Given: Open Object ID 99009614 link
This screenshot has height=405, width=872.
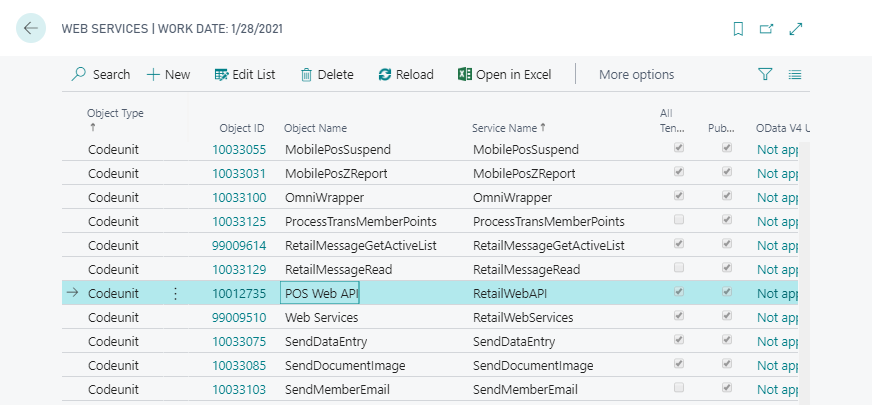Looking at the screenshot, I should pos(239,245).
